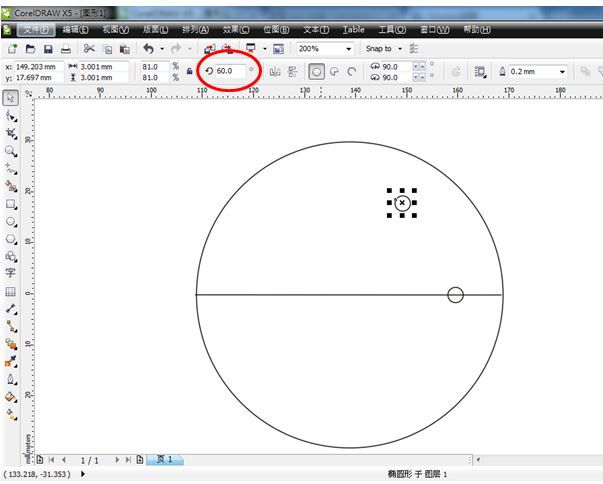Create a new document
This screenshot has height=484, width=603.
pyautogui.click(x=12, y=49)
